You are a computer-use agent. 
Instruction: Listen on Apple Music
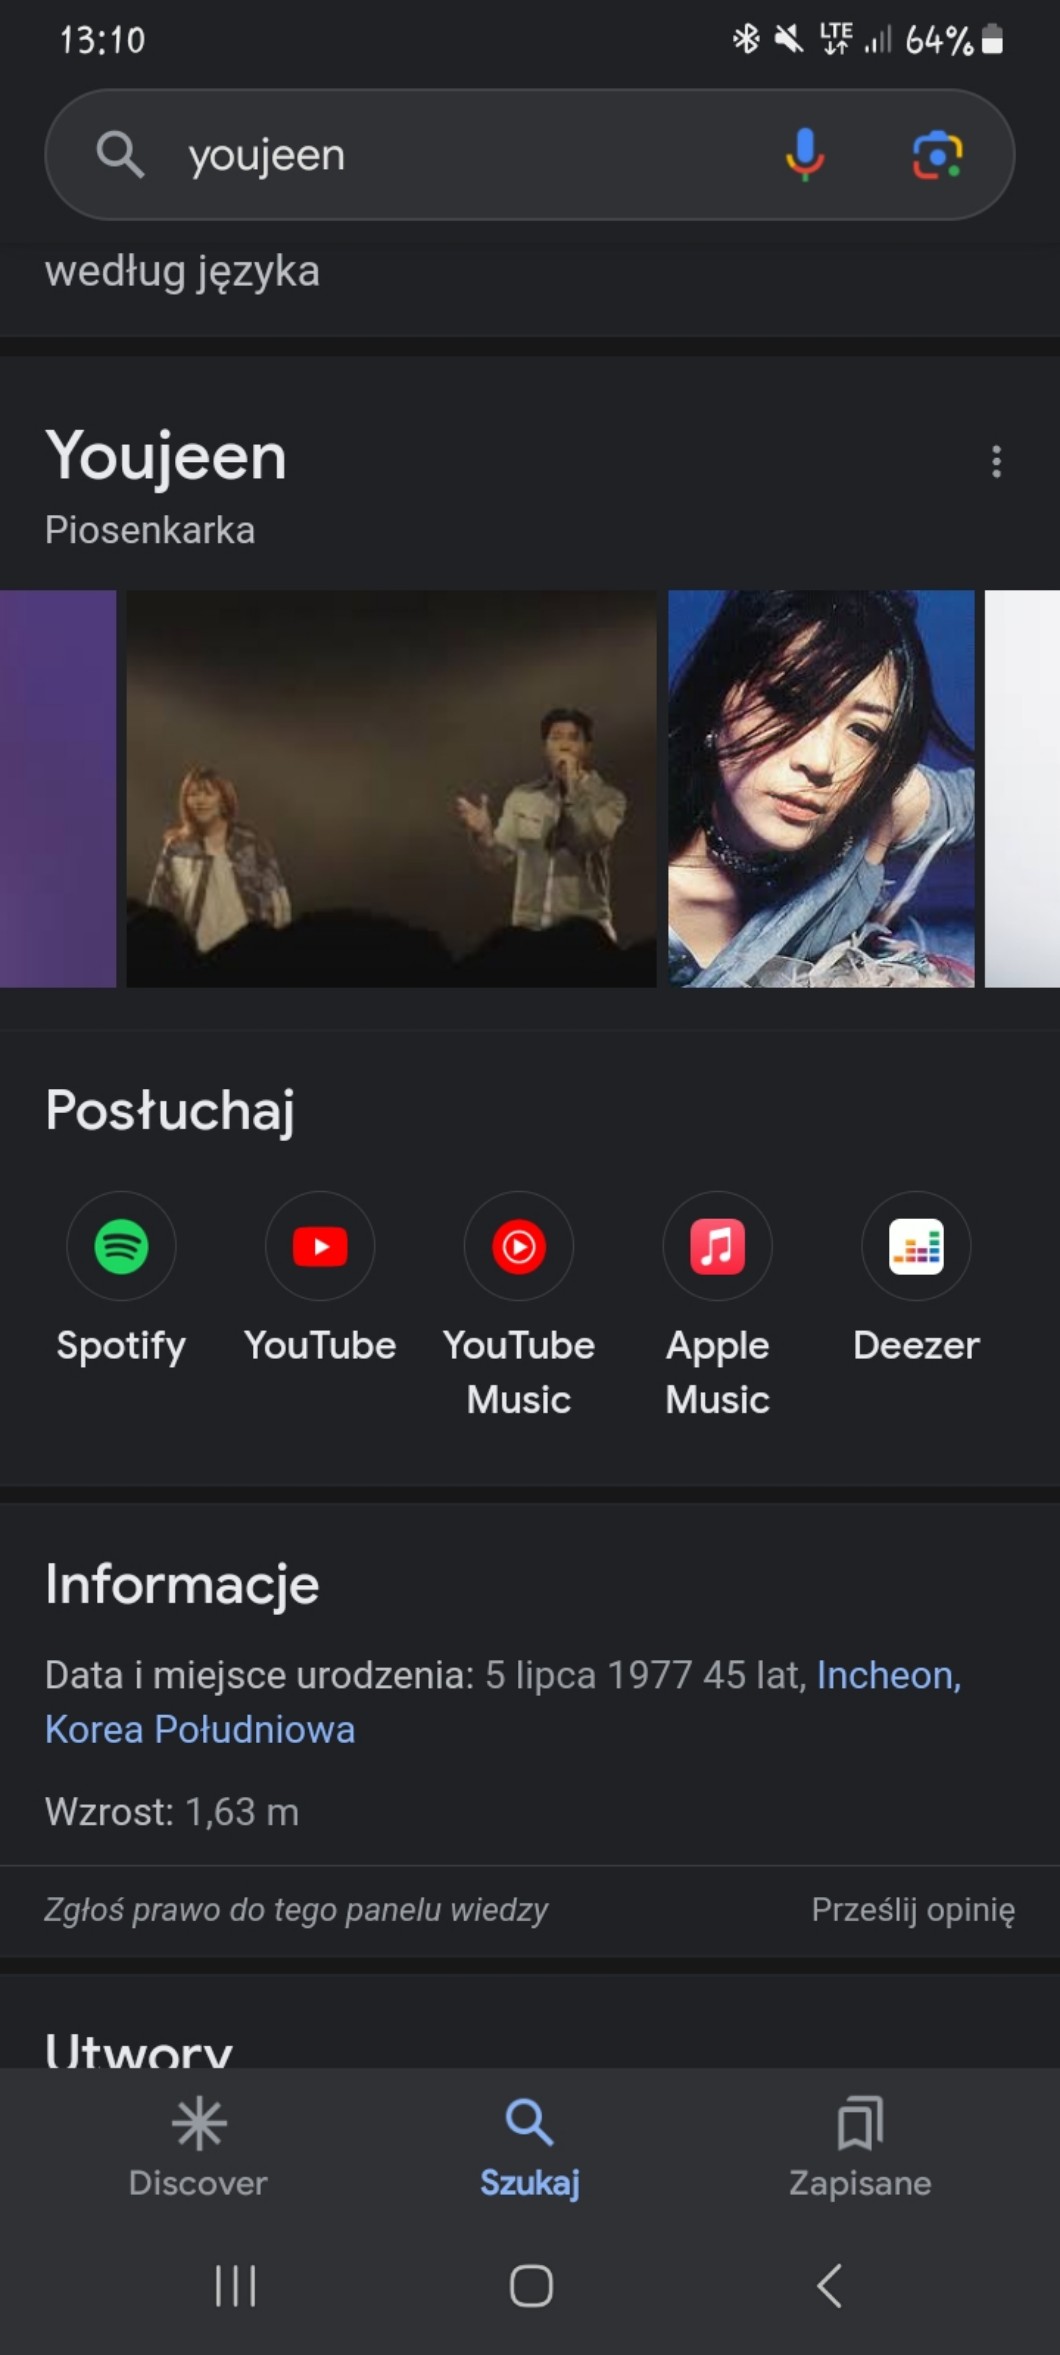point(717,1246)
